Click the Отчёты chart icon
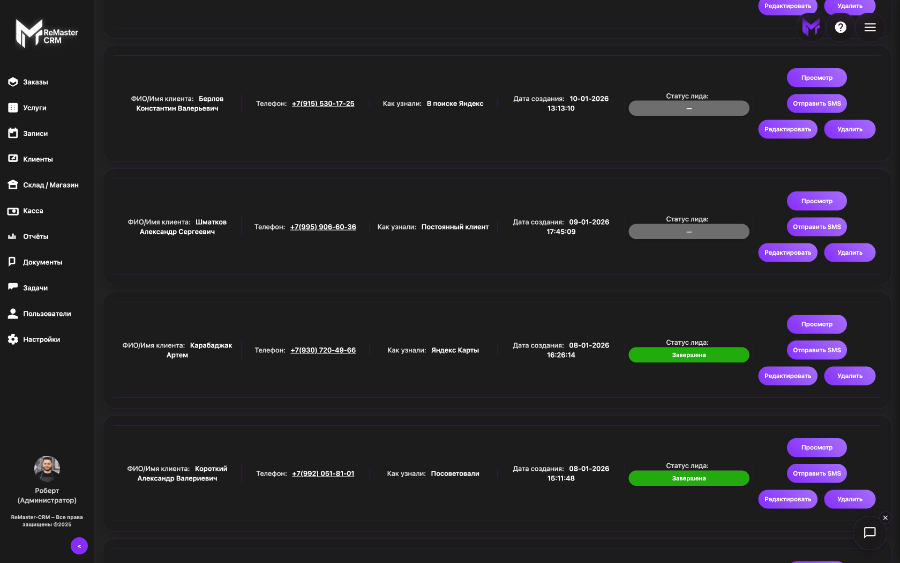Viewport: 900px width, 563px height. coord(13,237)
